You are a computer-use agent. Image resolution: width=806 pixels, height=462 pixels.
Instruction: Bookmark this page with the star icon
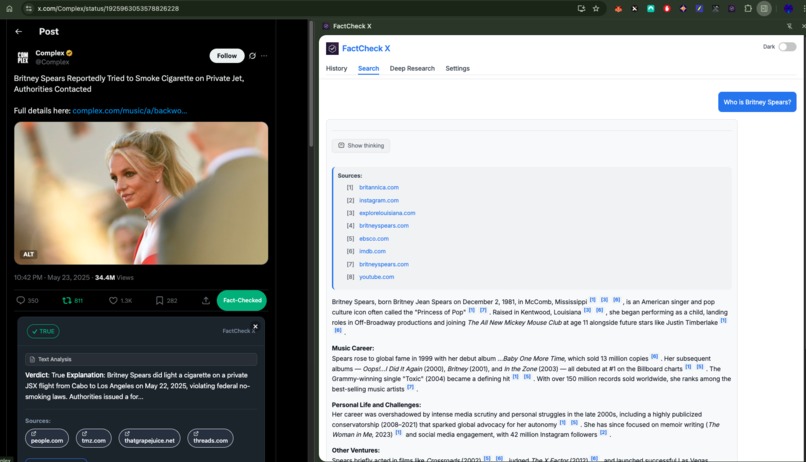coord(596,8)
